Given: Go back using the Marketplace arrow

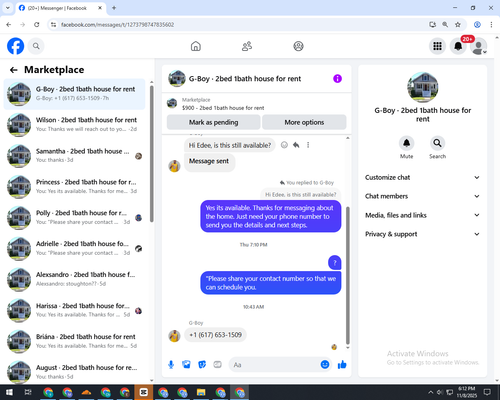Looking at the screenshot, I should [14, 70].
